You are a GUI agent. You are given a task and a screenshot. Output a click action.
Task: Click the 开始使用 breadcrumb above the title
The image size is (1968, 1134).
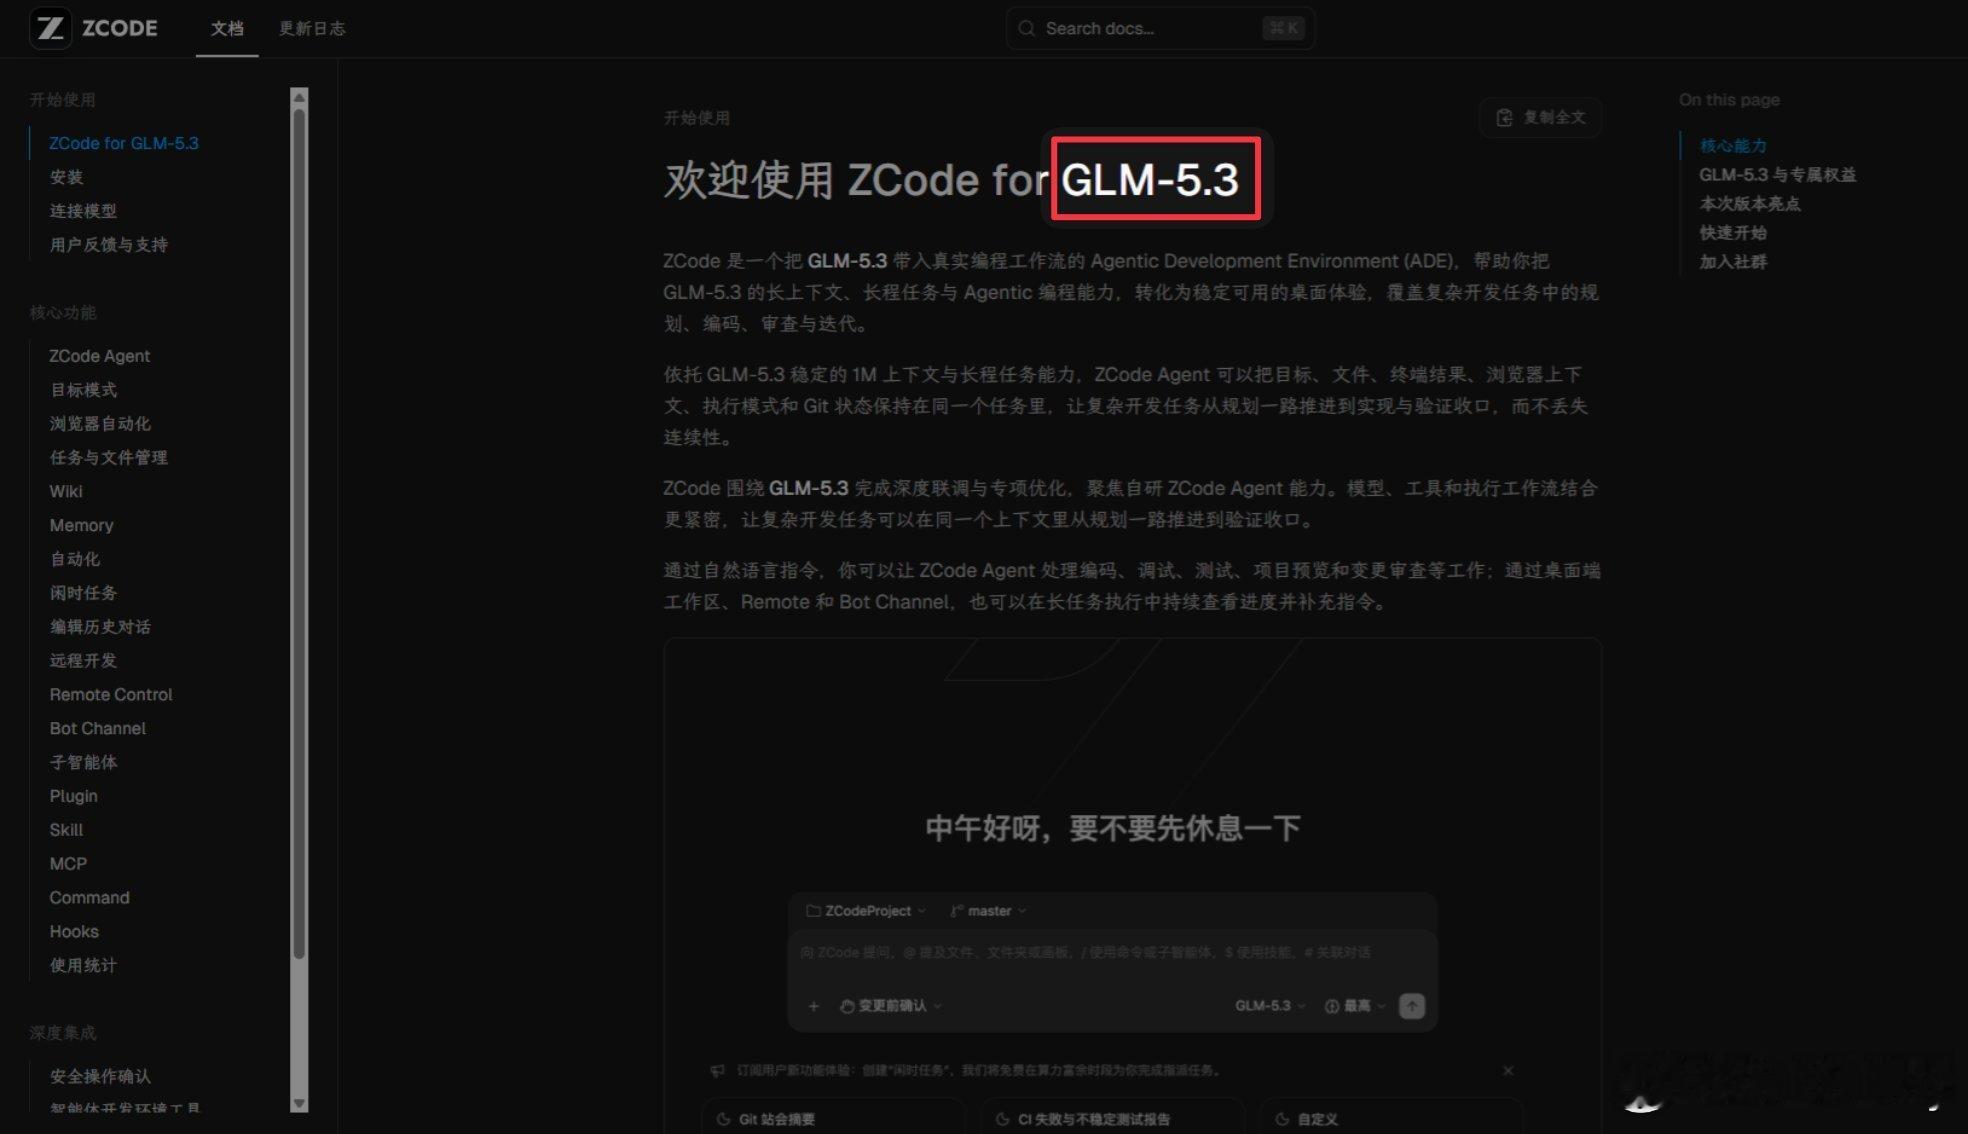[697, 118]
